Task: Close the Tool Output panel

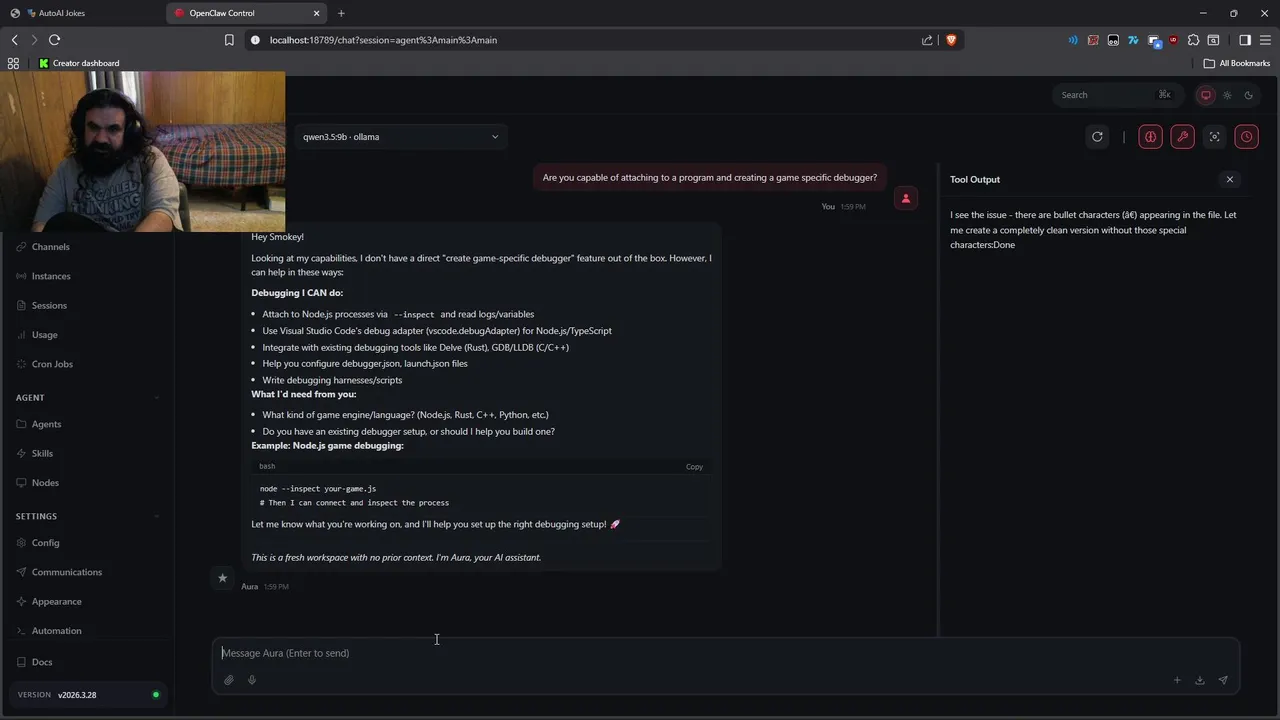Action: pyautogui.click(x=1230, y=179)
